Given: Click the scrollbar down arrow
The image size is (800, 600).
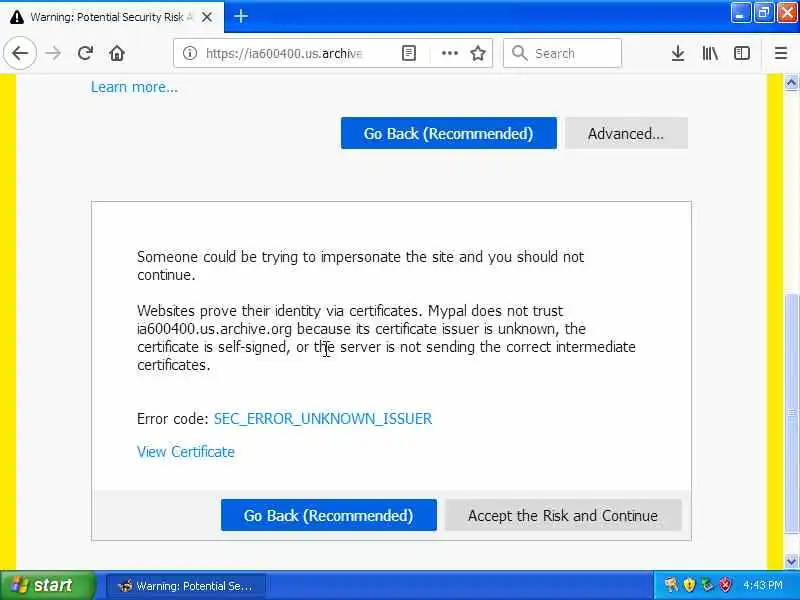Looking at the screenshot, I should coord(791,561).
